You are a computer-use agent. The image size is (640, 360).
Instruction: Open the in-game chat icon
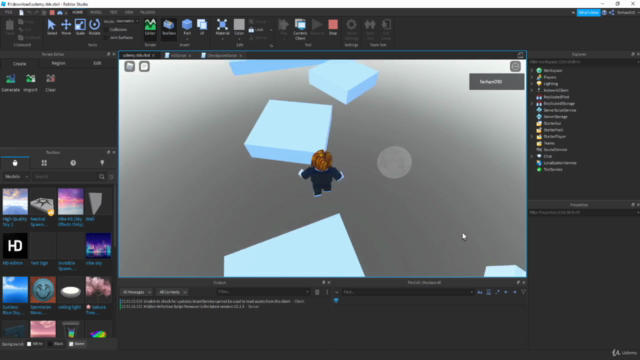point(144,67)
